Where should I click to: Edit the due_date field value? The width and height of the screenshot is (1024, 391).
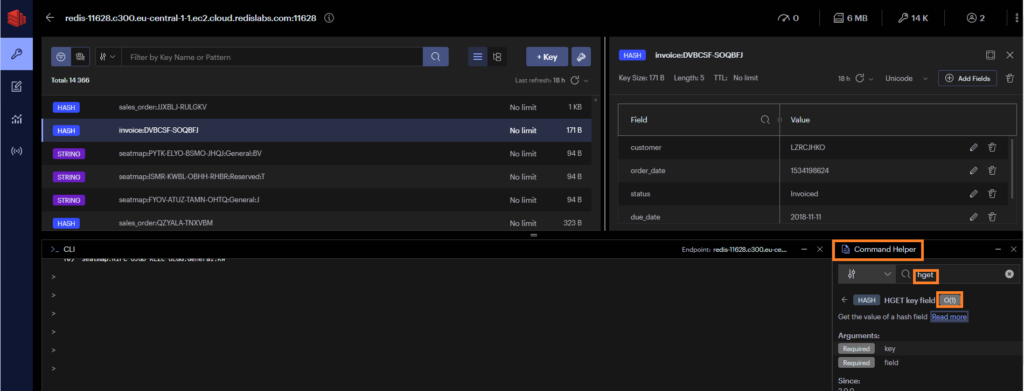click(x=974, y=217)
